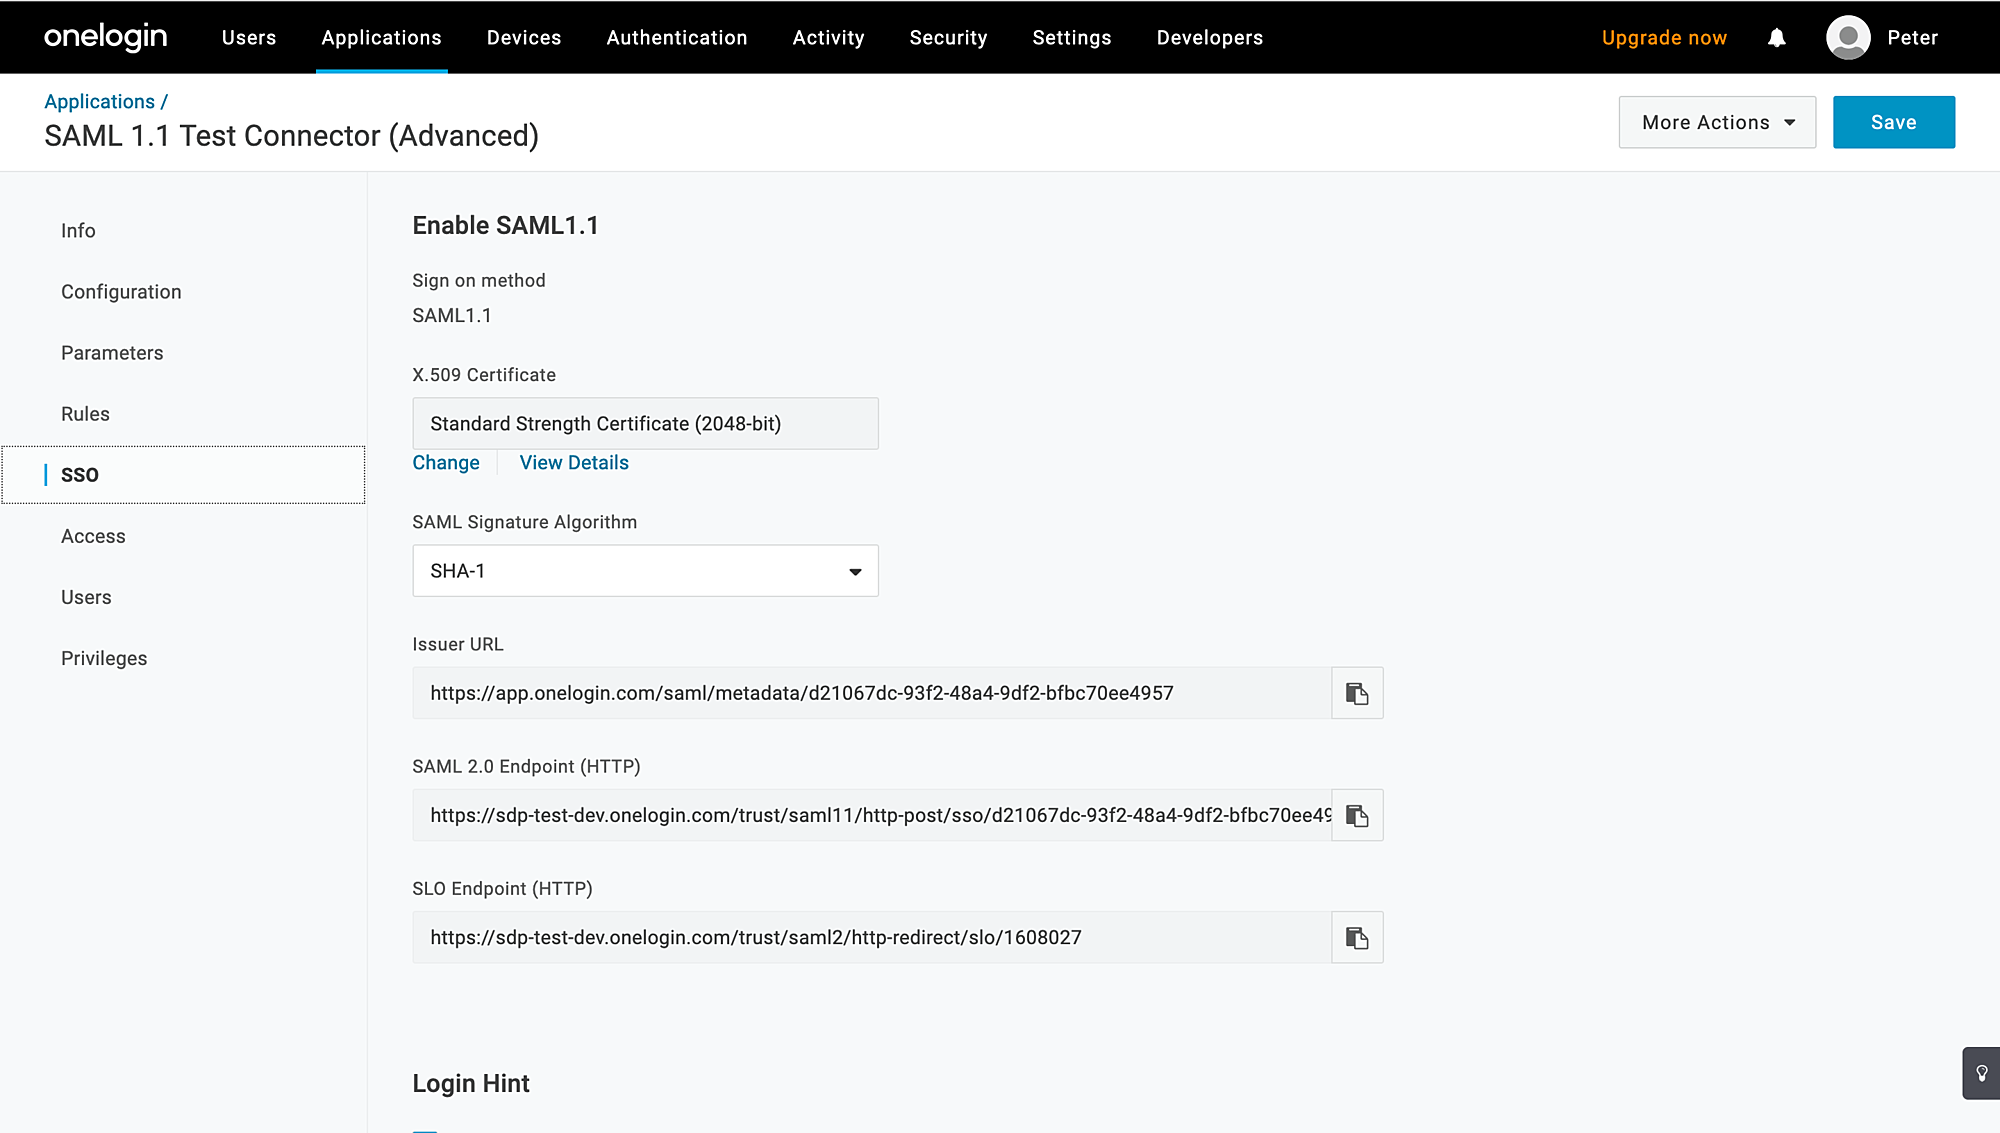Click the Change certificate link
The width and height of the screenshot is (2000, 1133).
pos(446,463)
